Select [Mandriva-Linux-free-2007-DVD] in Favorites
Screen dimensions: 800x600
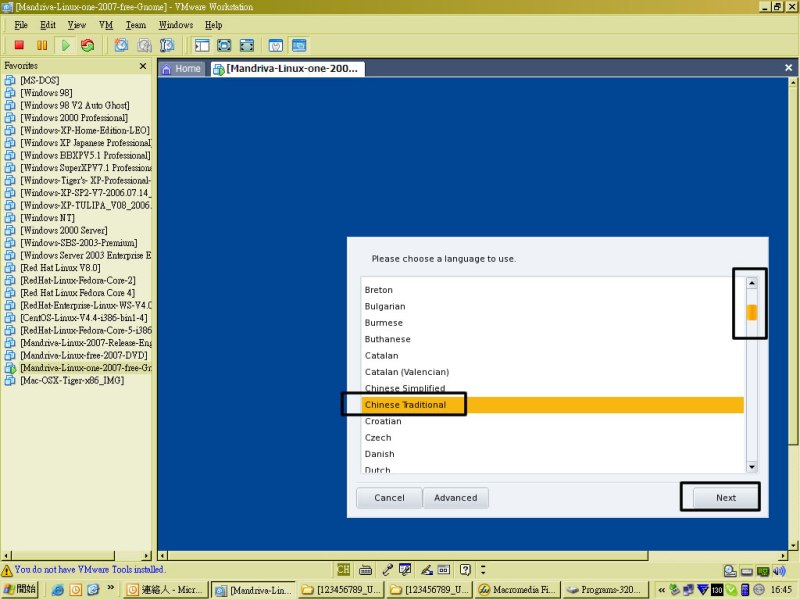(x=84, y=355)
